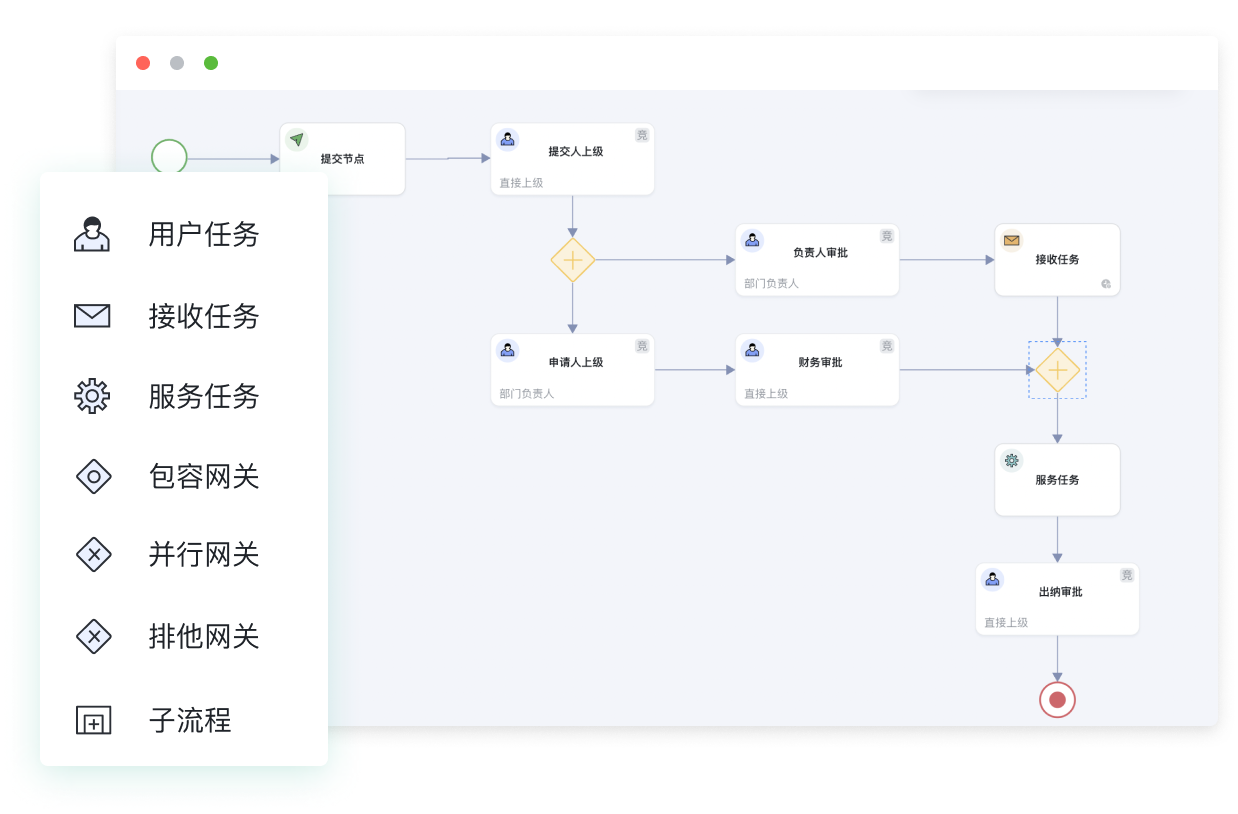This screenshot has width=1238, height=814.
Task: Click the 竞 badge on 提交人上级 node
Action: [642, 135]
